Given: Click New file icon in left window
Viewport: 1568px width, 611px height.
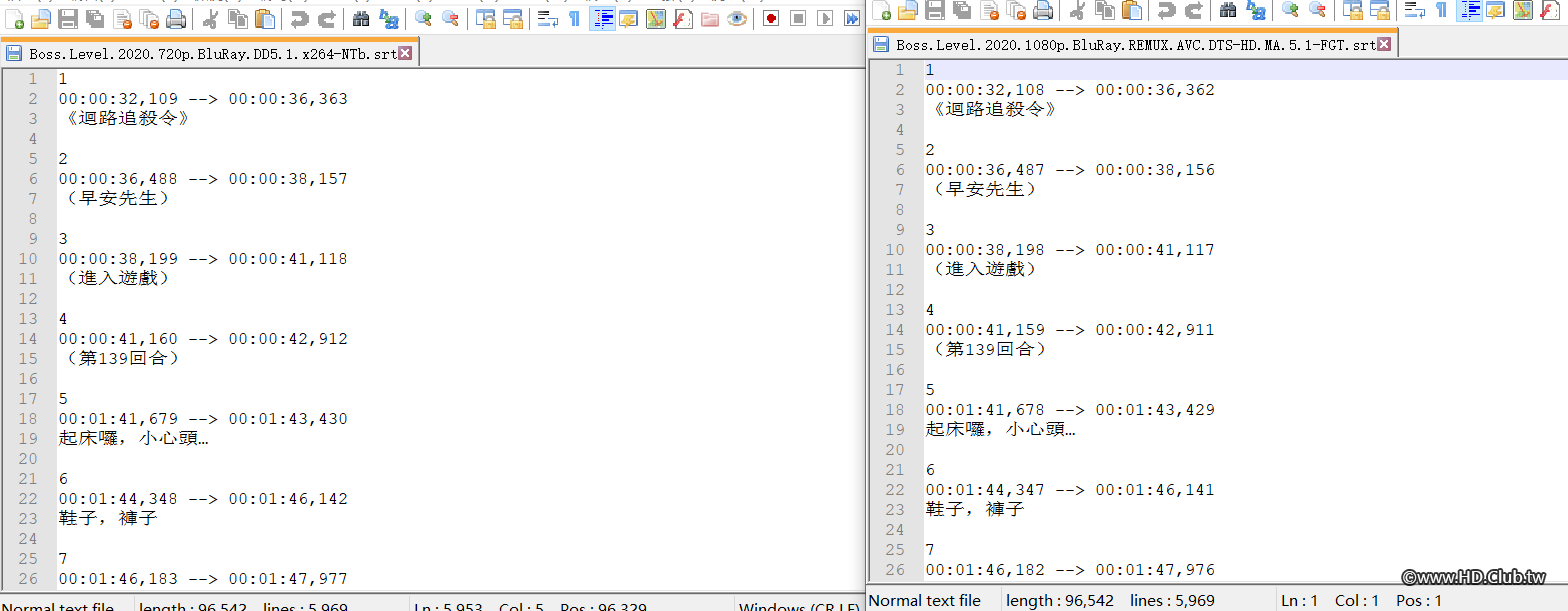Looking at the screenshot, I should [x=15, y=19].
